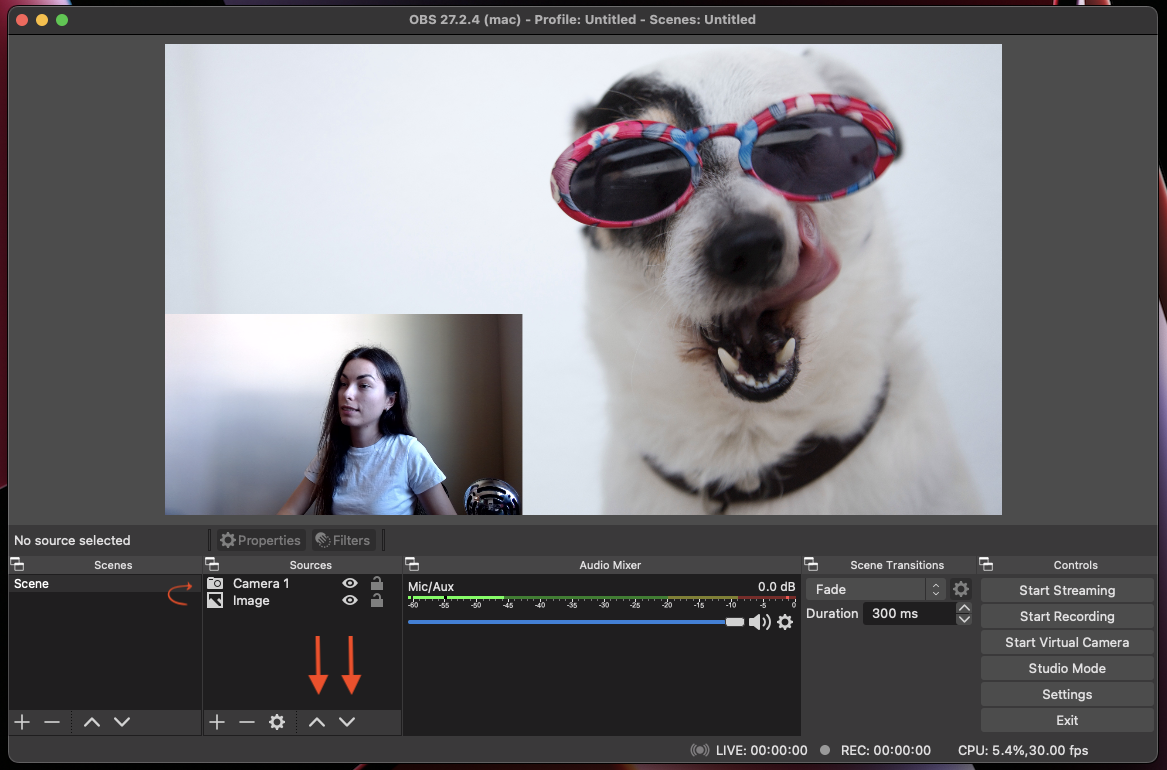The width and height of the screenshot is (1167, 770).
Task: Move the source down in the Sources list
Action: coord(347,722)
